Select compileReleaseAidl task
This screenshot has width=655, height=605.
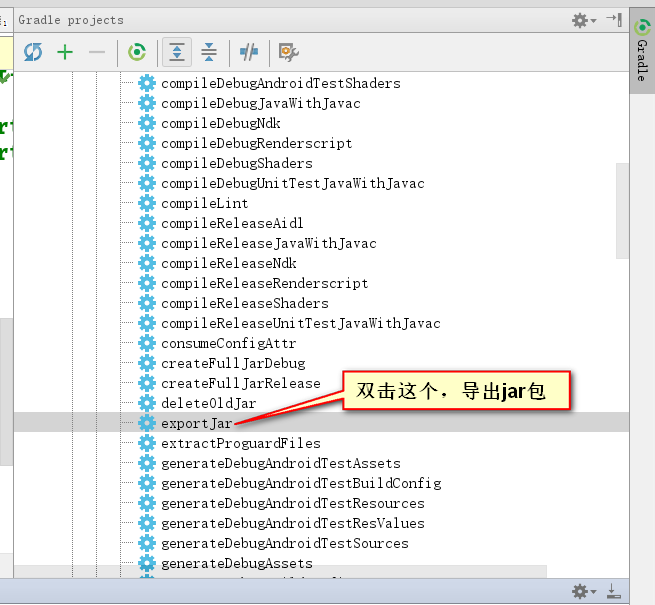pyautogui.click(x=232, y=223)
